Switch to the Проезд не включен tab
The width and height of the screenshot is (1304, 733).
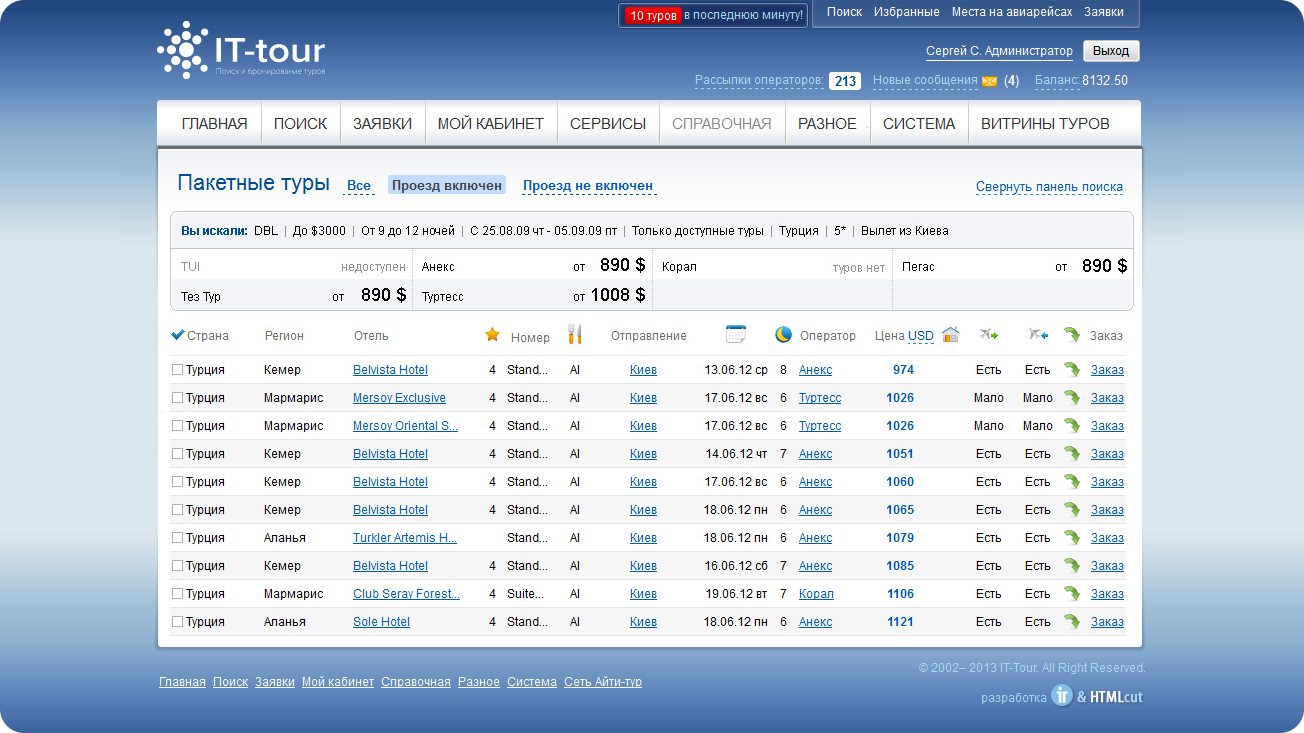pyautogui.click(x=588, y=186)
